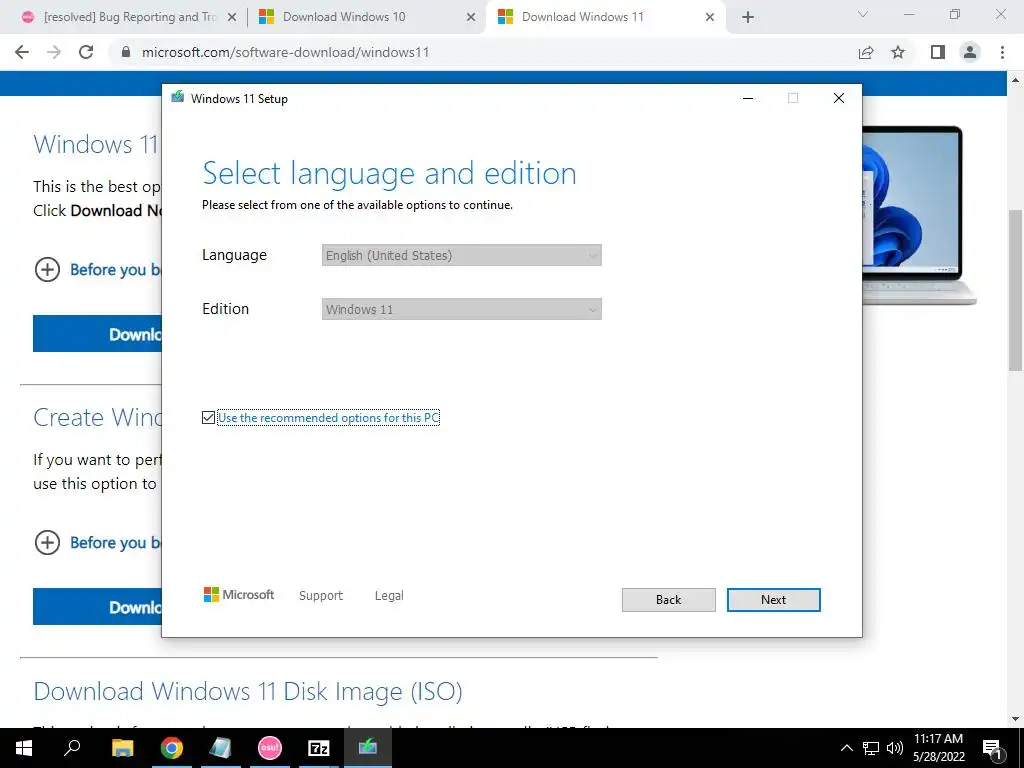1024x768 pixels.
Task: Show hidden tray icons
Action: click(x=846, y=748)
